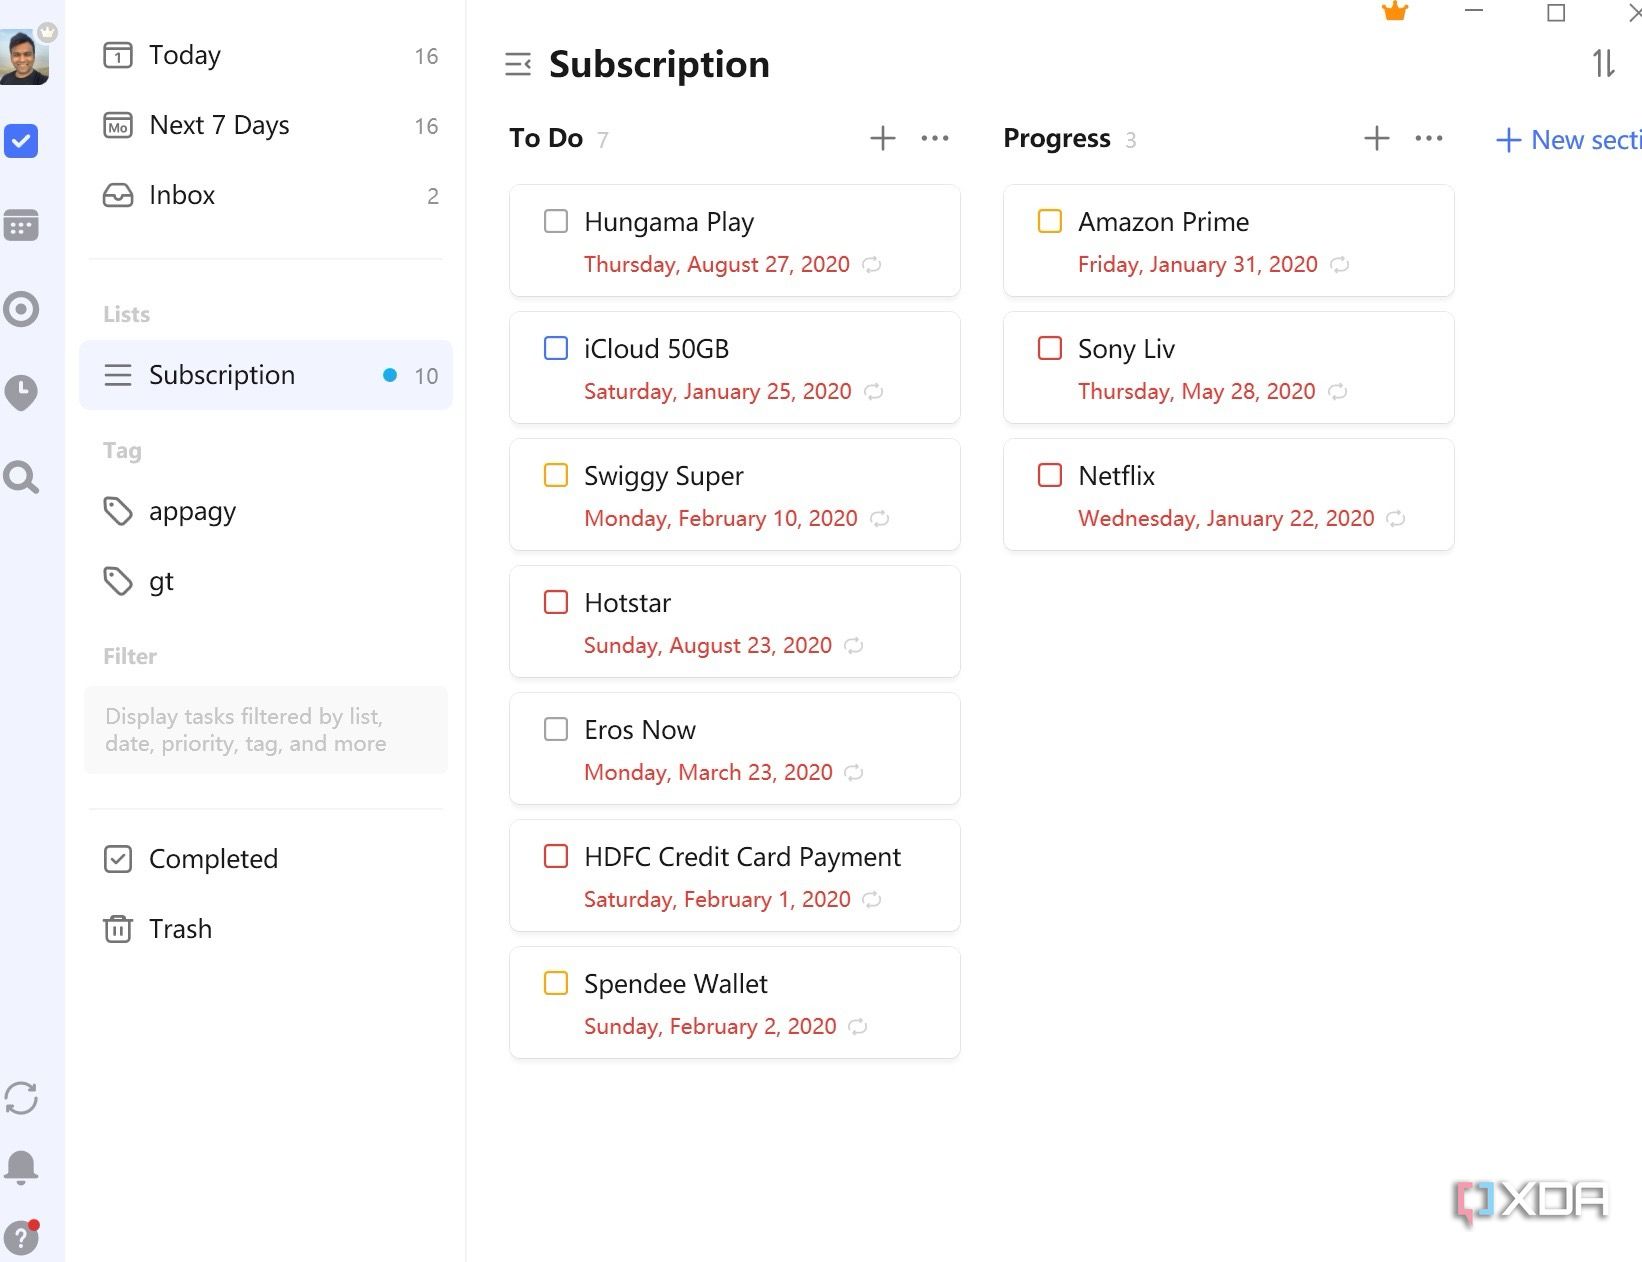Open the Netflix task card title
Screen dimensions: 1642x1262
(x=1116, y=476)
